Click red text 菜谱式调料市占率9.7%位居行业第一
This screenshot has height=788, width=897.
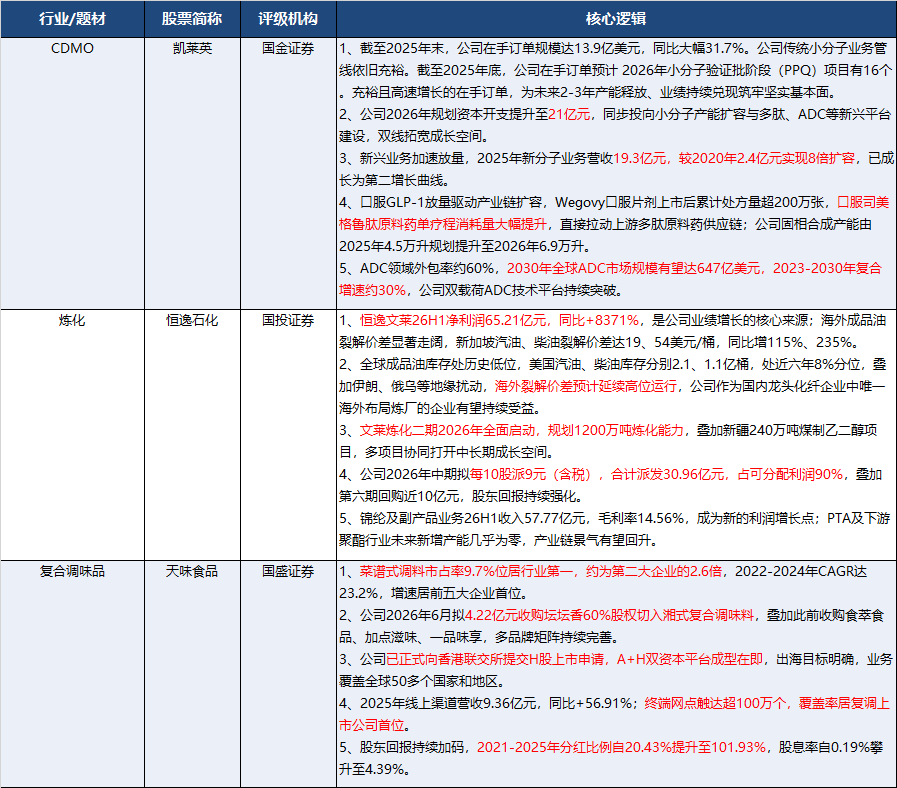click(x=466, y=571)
